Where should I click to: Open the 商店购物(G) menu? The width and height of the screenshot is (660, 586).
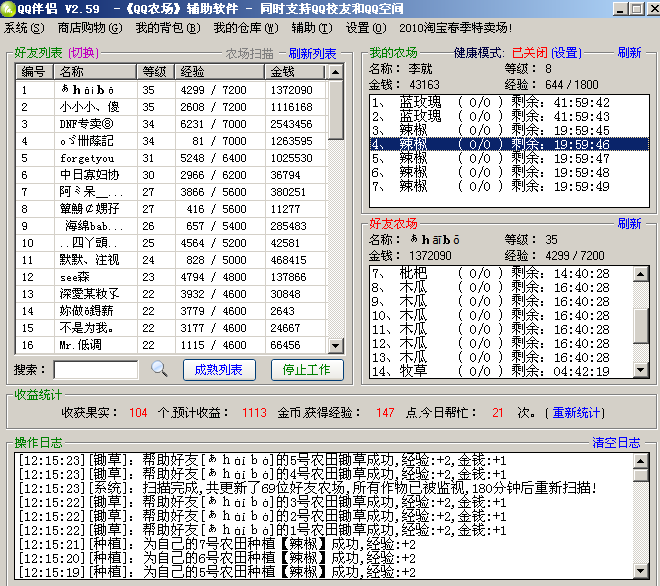point(90,28)
